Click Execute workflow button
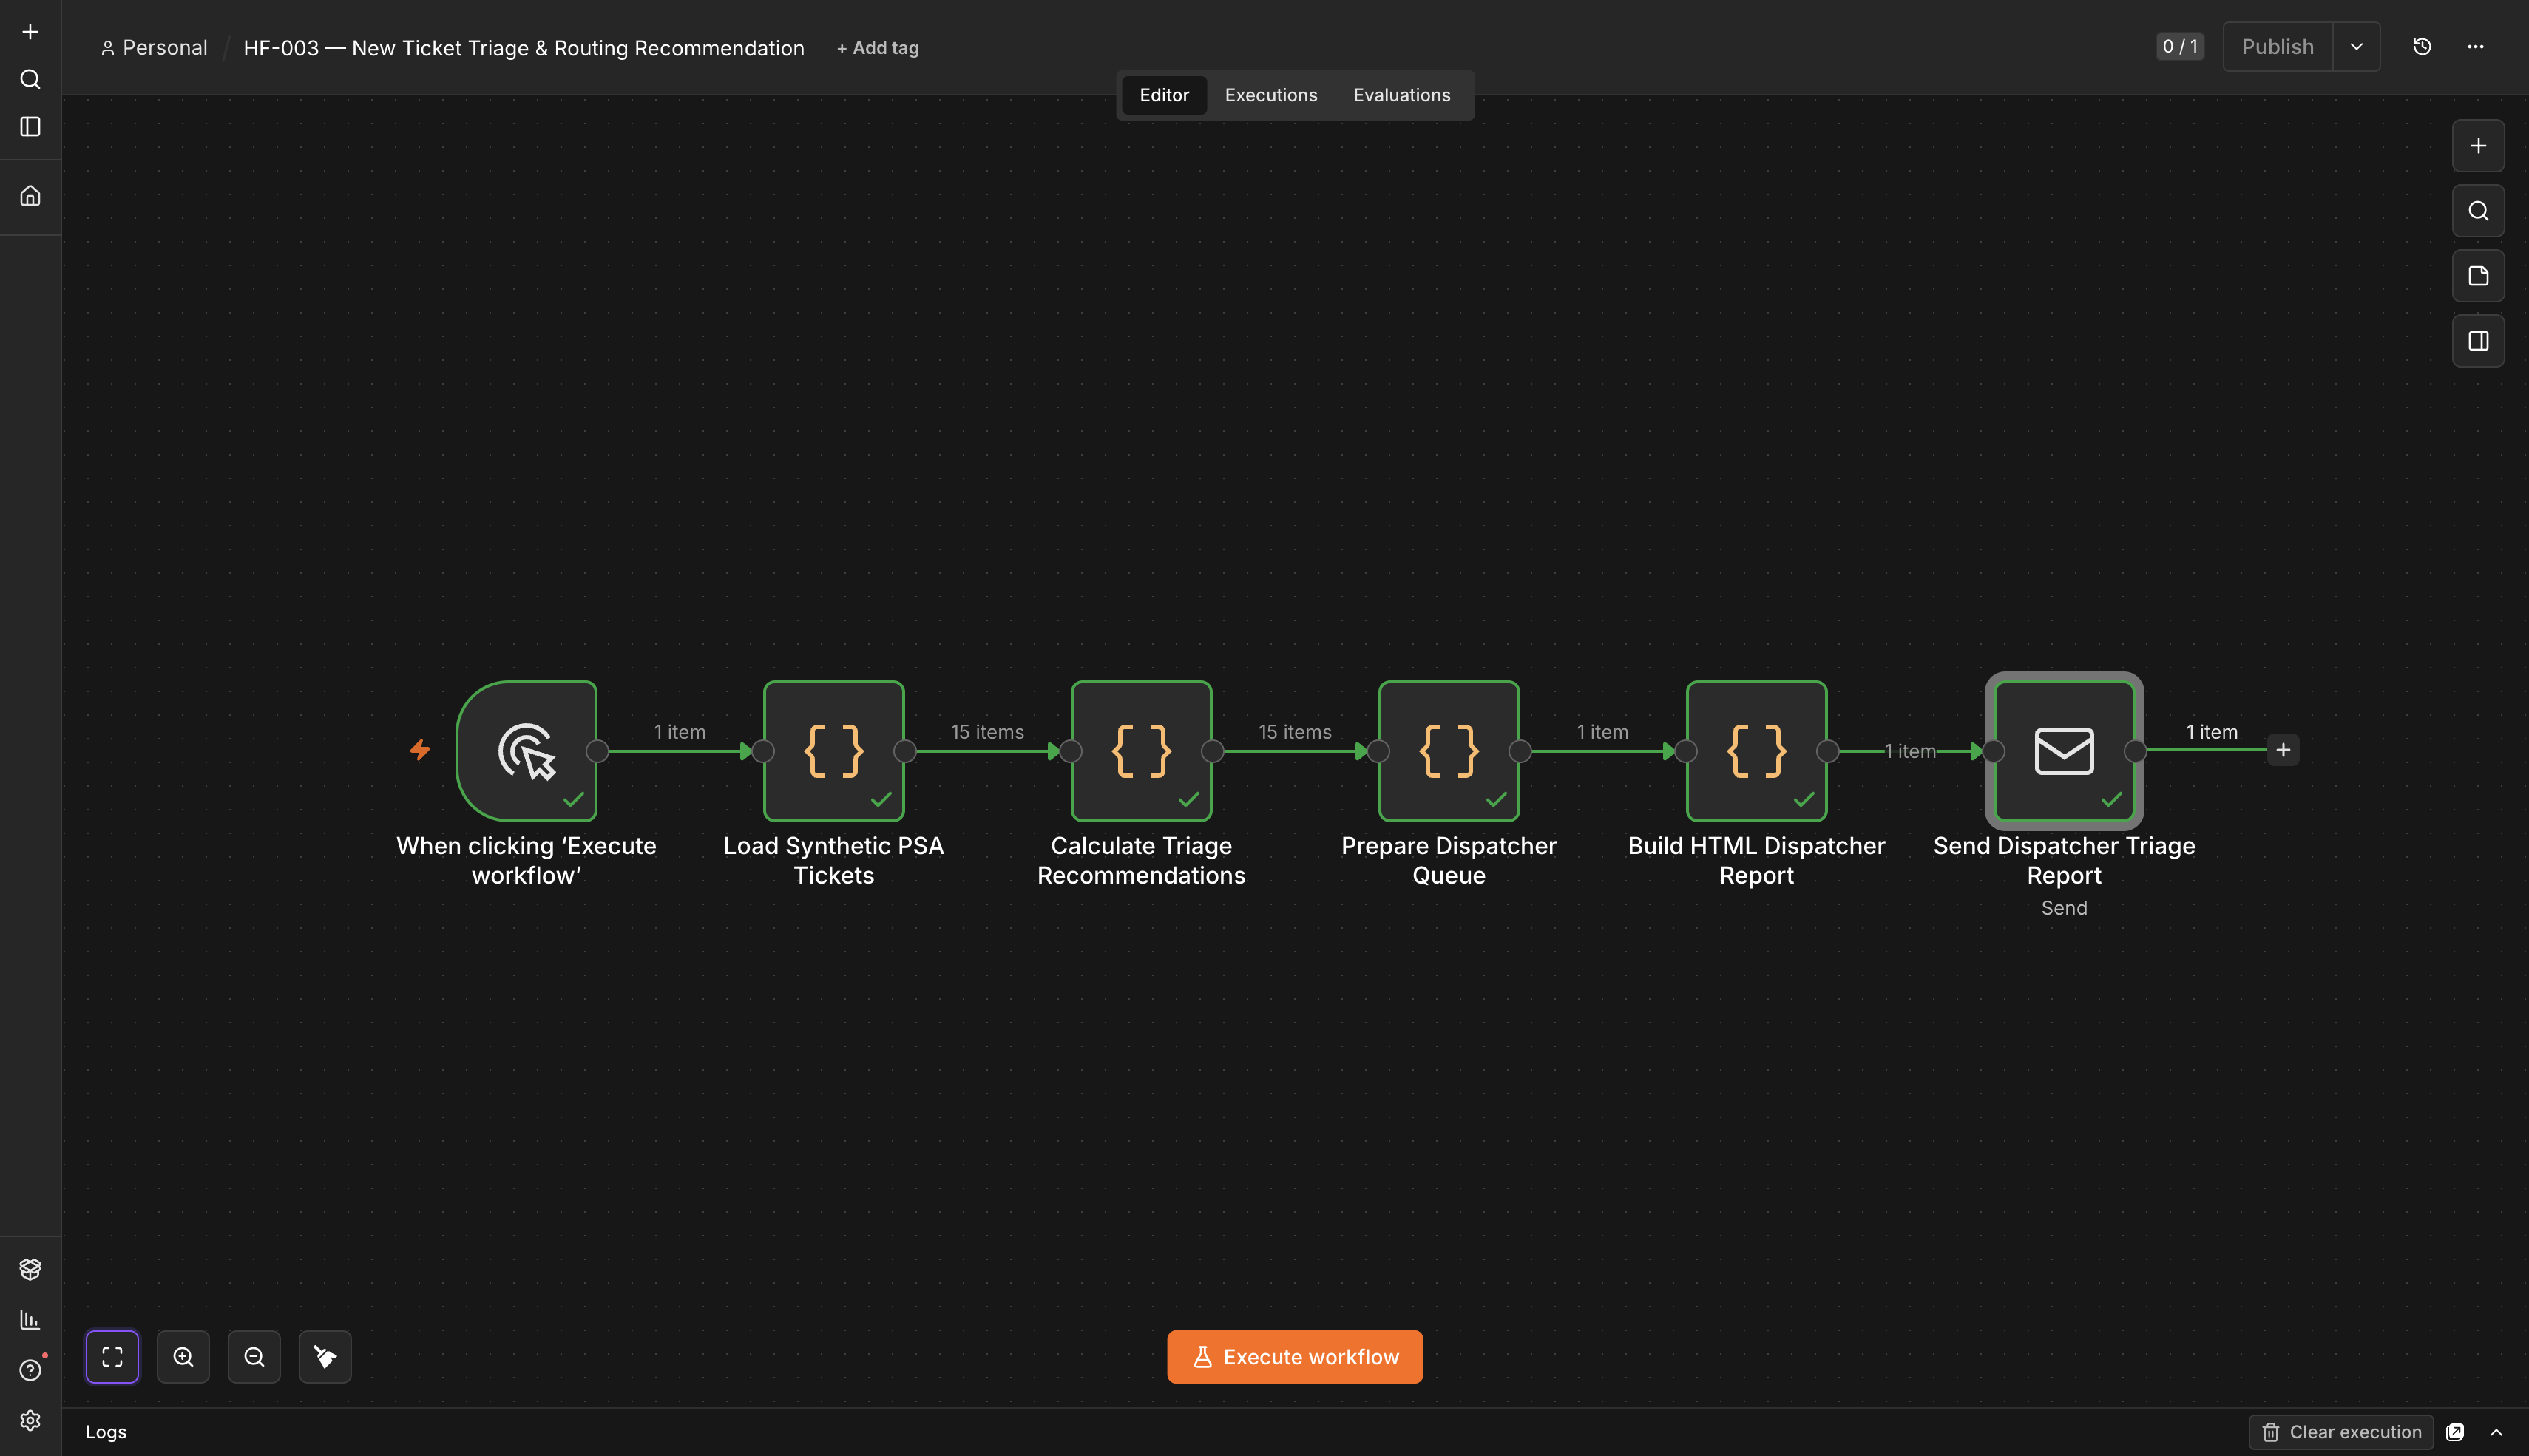This screenshot has width=2529, height=1456. pos(1295,1357)
